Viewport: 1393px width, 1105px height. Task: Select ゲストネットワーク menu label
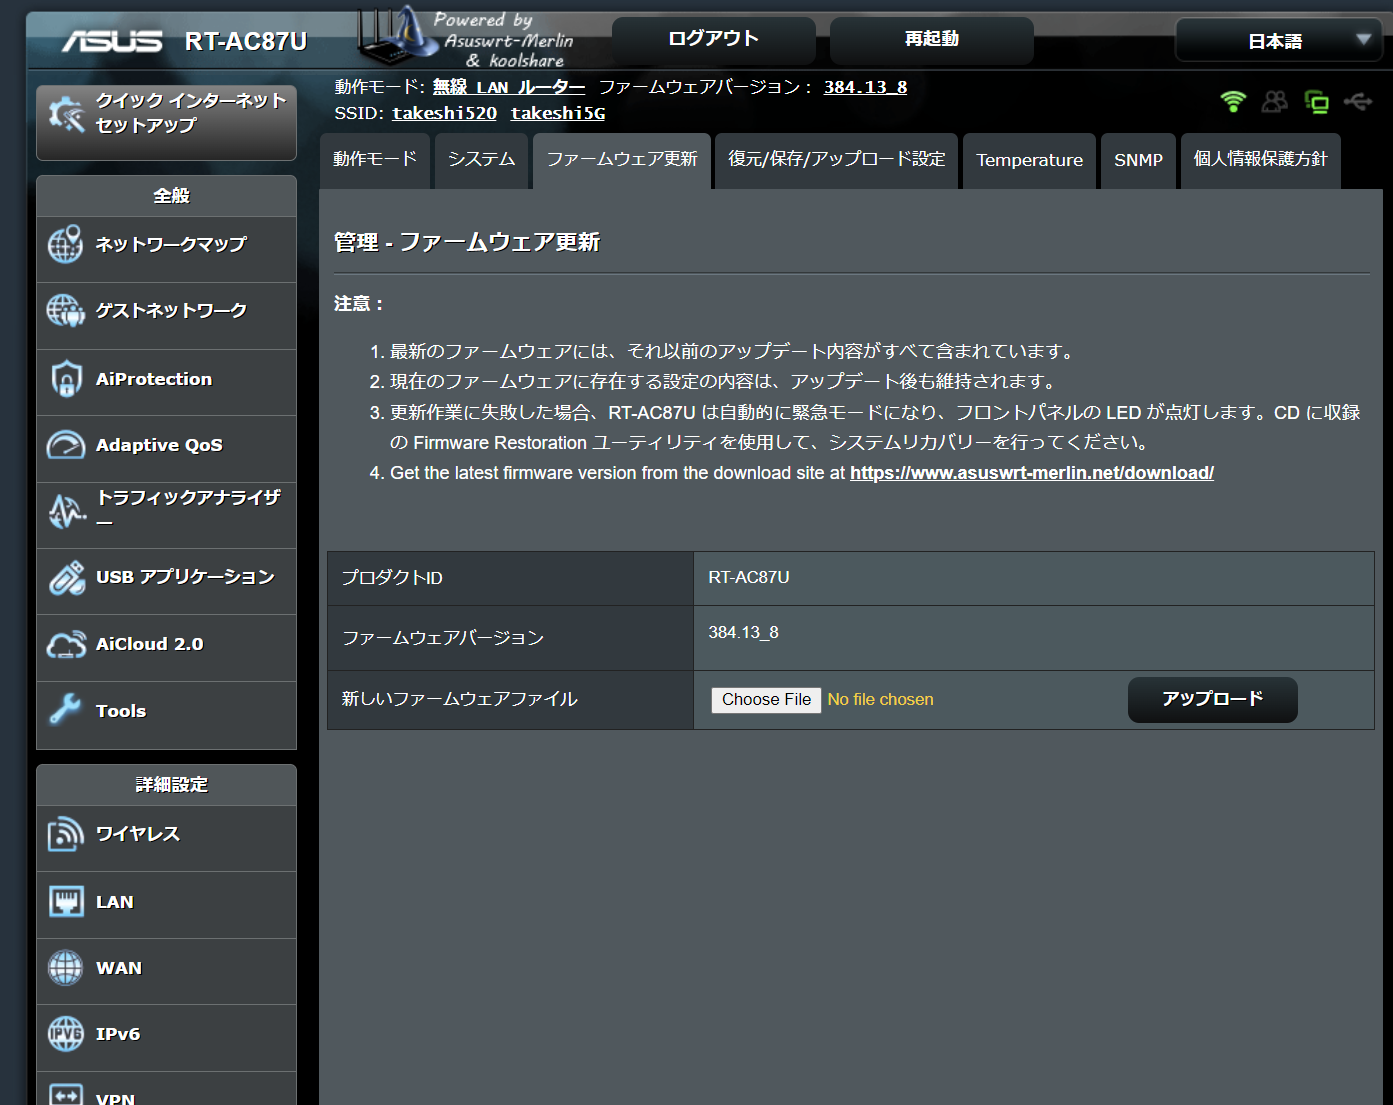pyautogui.click(x=171, y=311)
